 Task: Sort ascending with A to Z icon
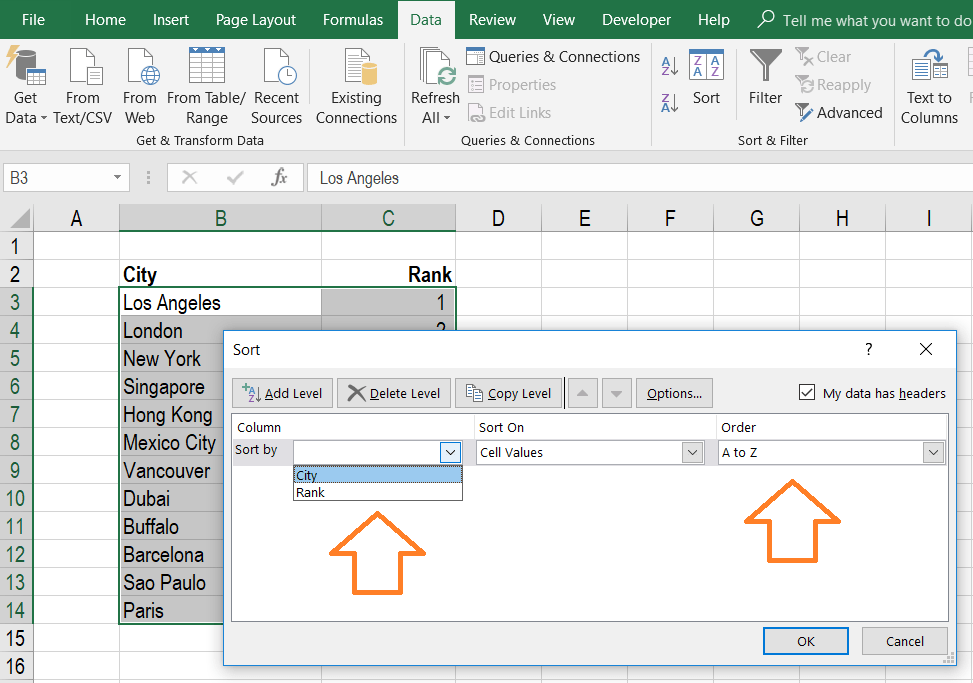pyautogui.click(x=670, y=65)
